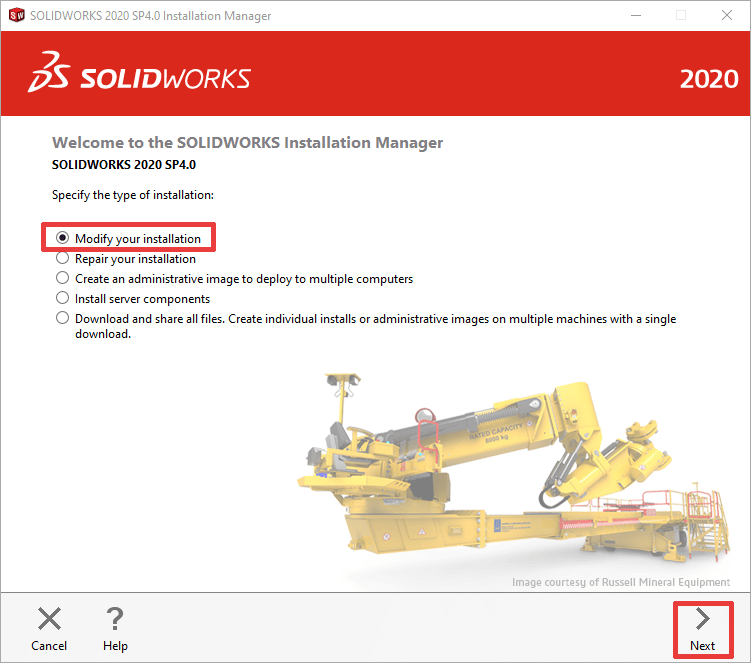Click the Next arrow button
This screenshot has height=663, width=751.
pyautogui.click(x=703, y=629)
